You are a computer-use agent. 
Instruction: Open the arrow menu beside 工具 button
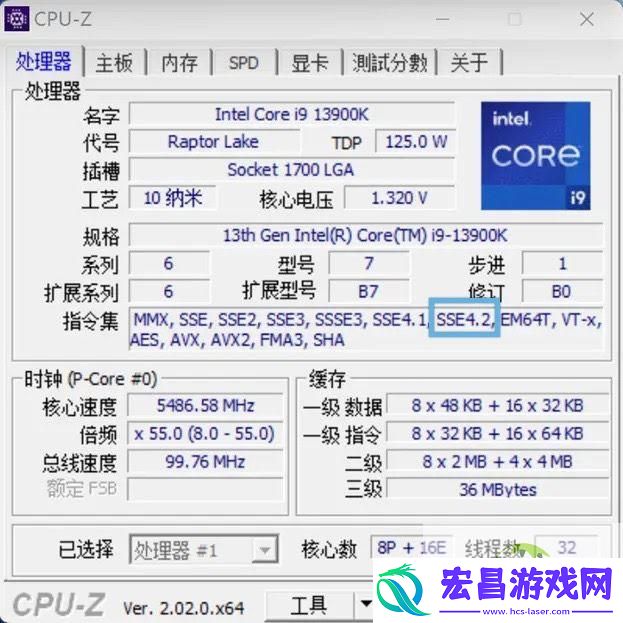click(x=365, y=605)
